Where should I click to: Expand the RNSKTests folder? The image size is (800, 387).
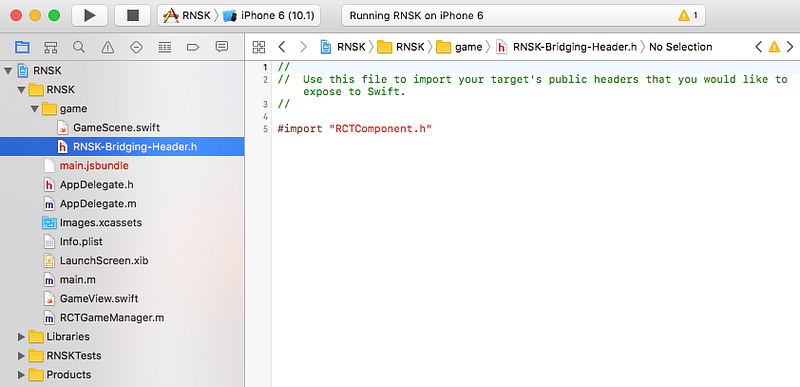[x=21, y=356]
